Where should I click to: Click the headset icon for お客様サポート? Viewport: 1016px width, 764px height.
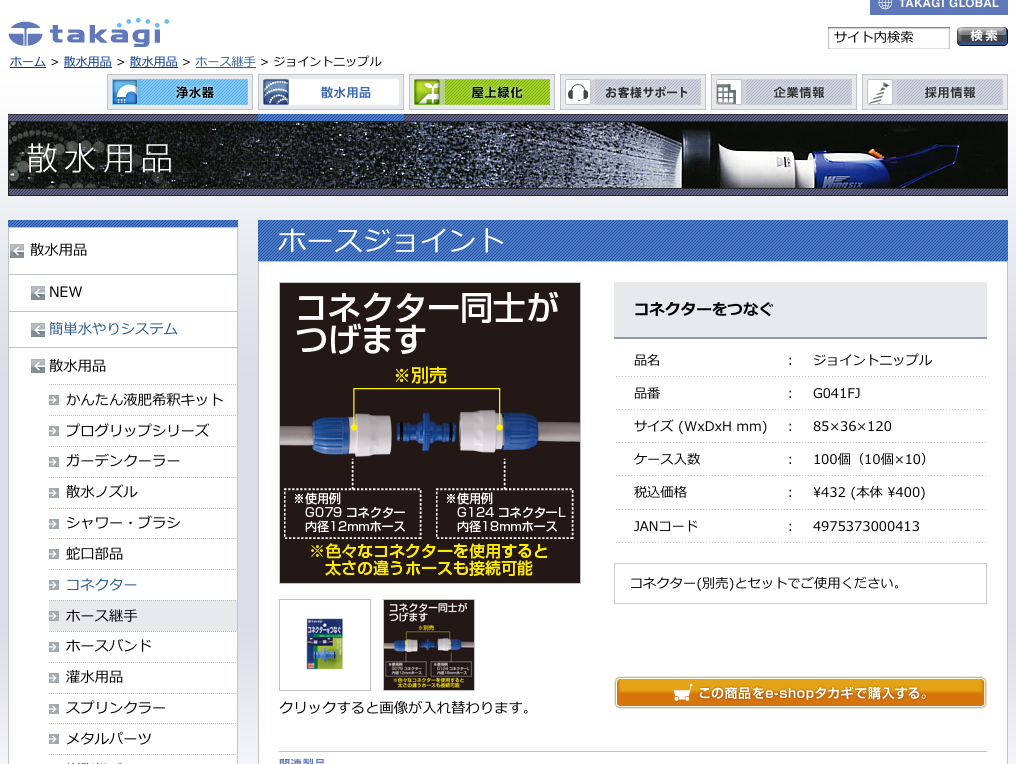pos(578,93)
